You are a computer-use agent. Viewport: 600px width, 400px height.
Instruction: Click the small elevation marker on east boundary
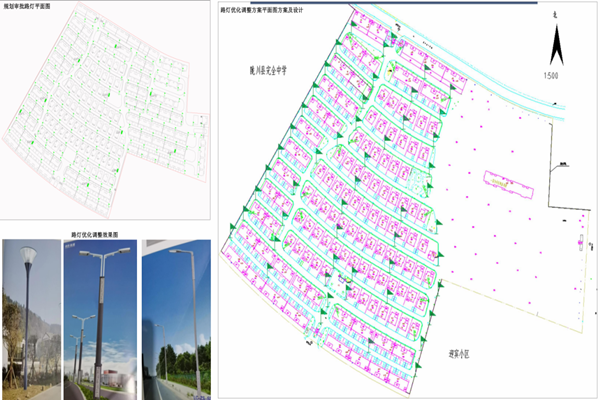click(564, 163)
